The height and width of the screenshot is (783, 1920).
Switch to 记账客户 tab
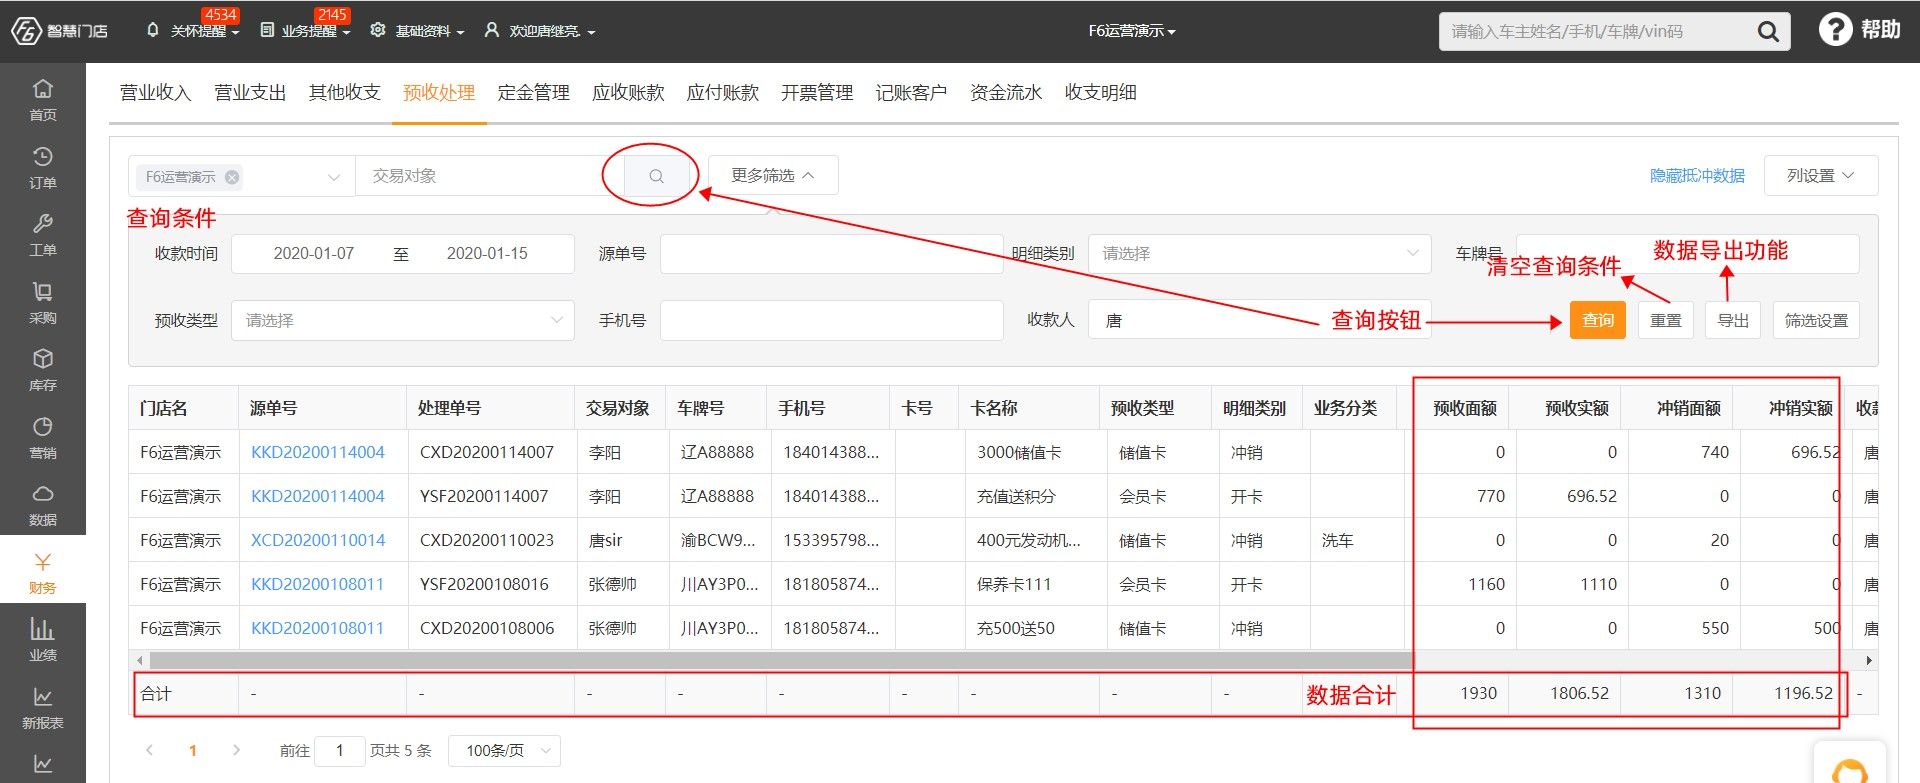point(911,93)
